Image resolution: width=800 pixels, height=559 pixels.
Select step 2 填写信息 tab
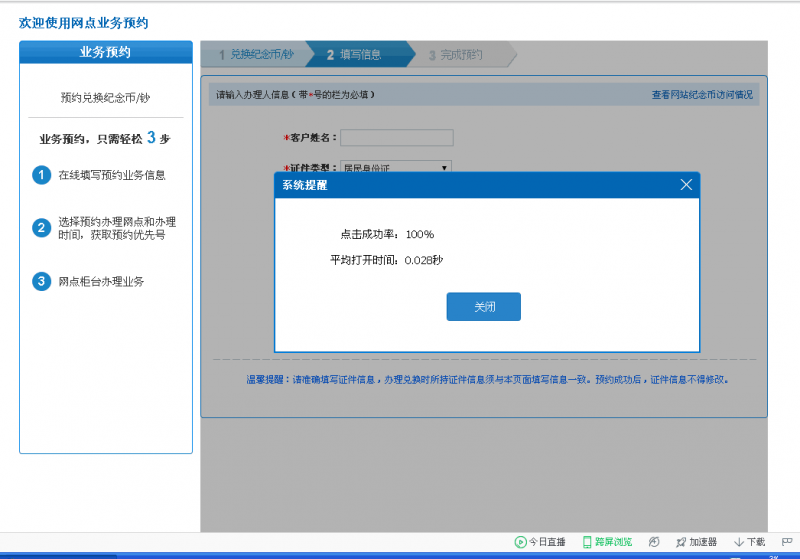(x=355, y=55)
